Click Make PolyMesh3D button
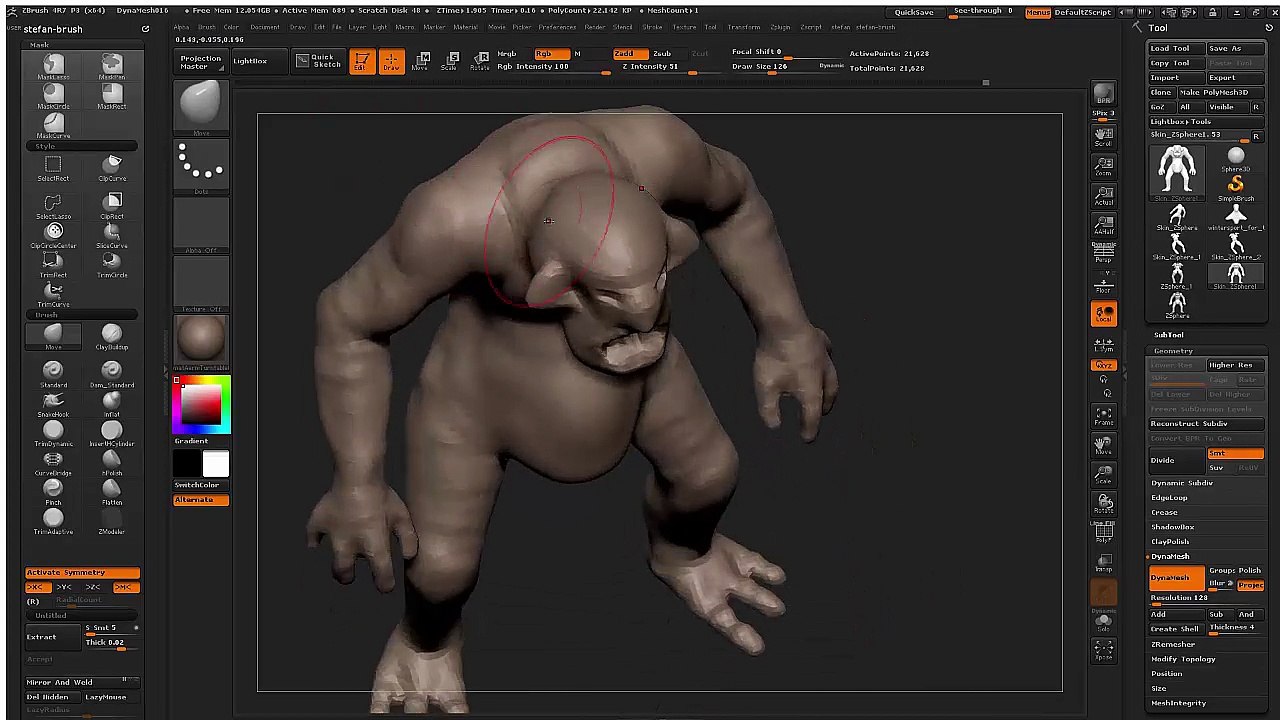 1219,92
